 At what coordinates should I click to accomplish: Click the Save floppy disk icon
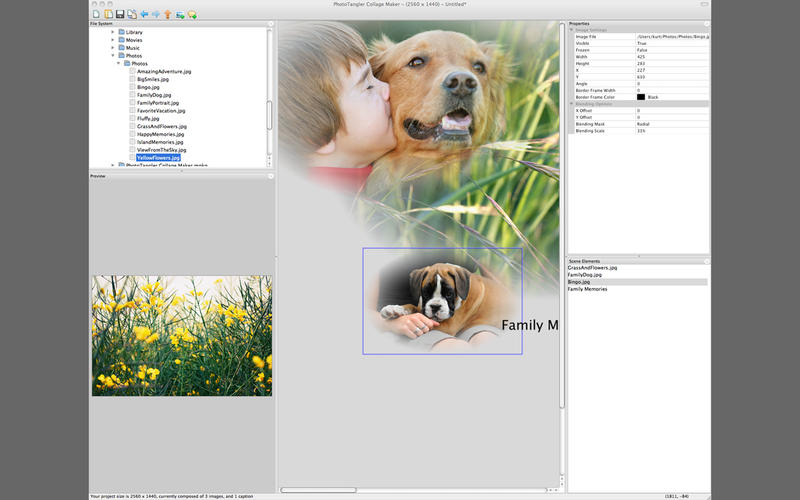point(120,14)
